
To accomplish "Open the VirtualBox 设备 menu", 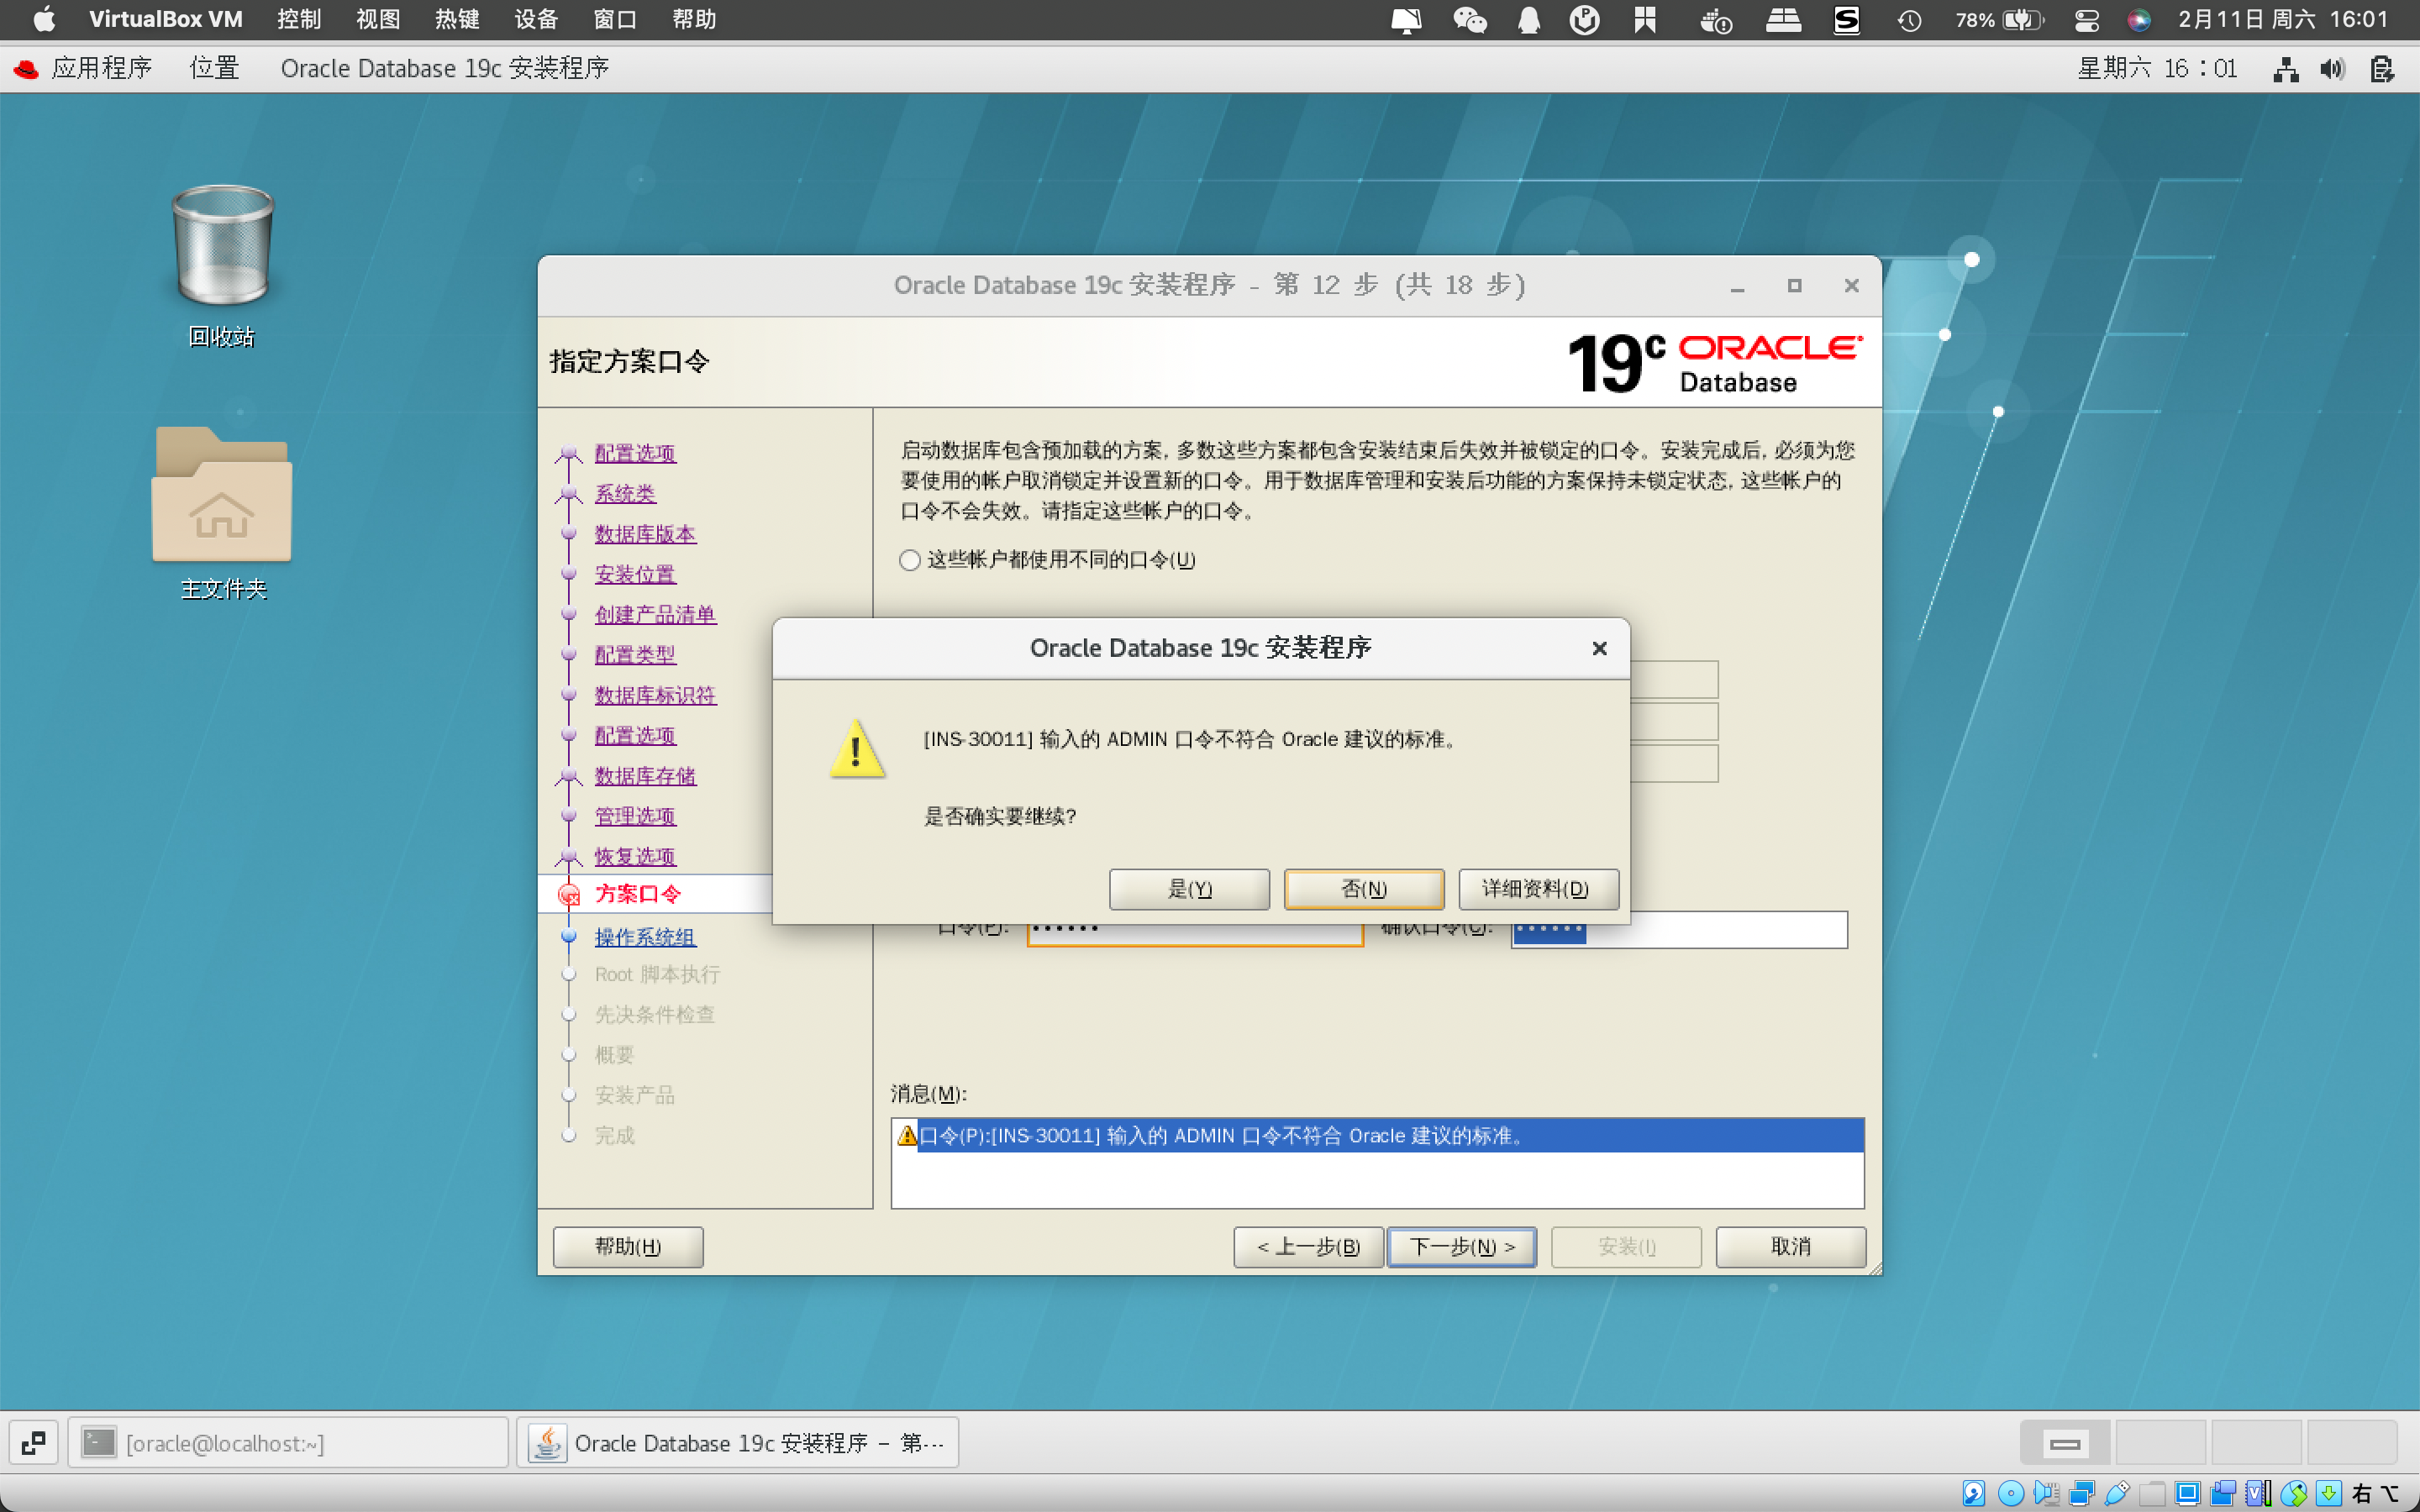I will pos(536,19).
